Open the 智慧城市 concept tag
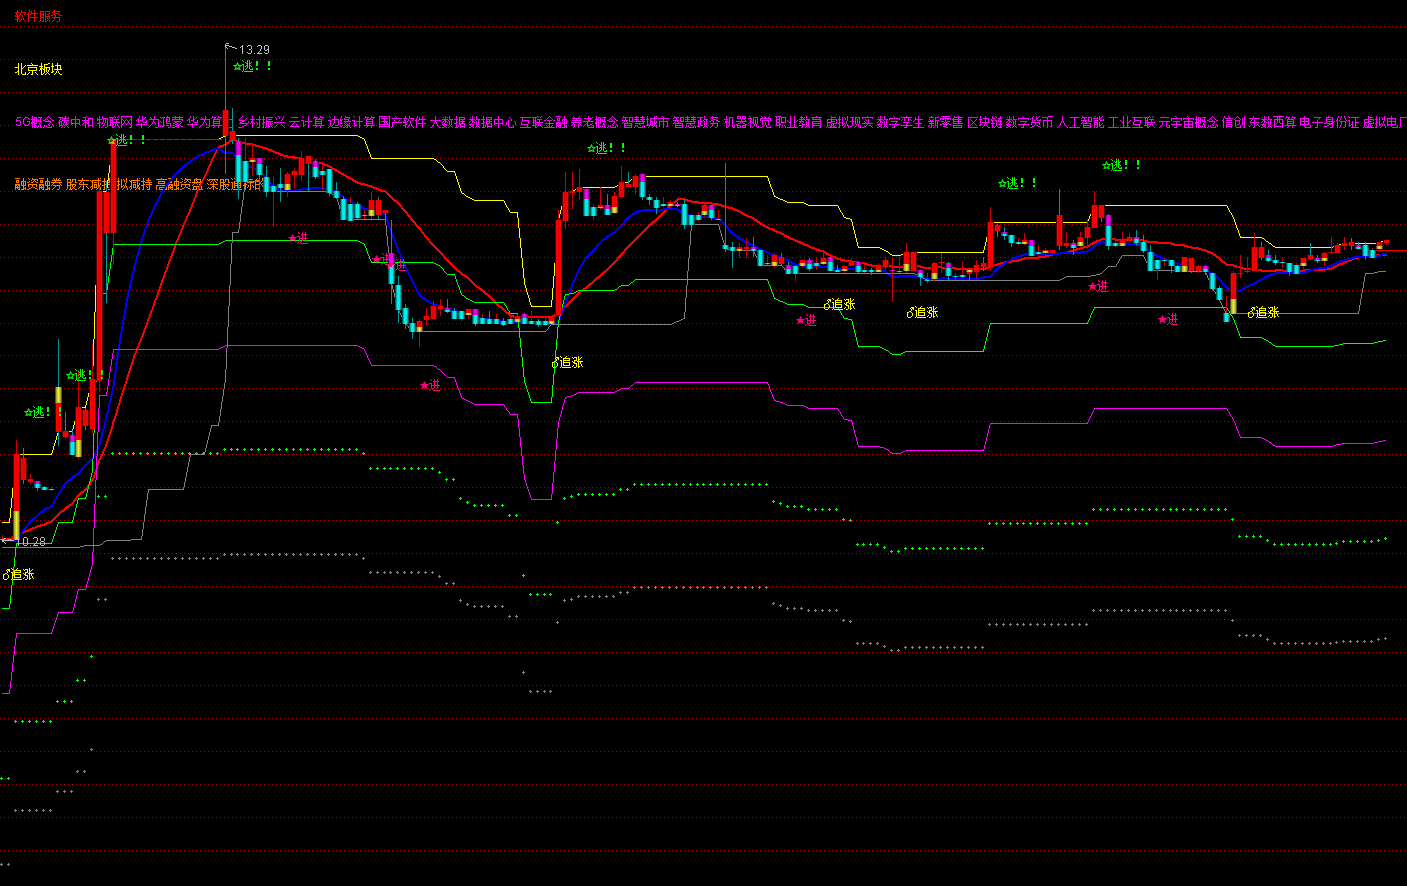Viewport: 1407px width, 886px height. point(646,122)
